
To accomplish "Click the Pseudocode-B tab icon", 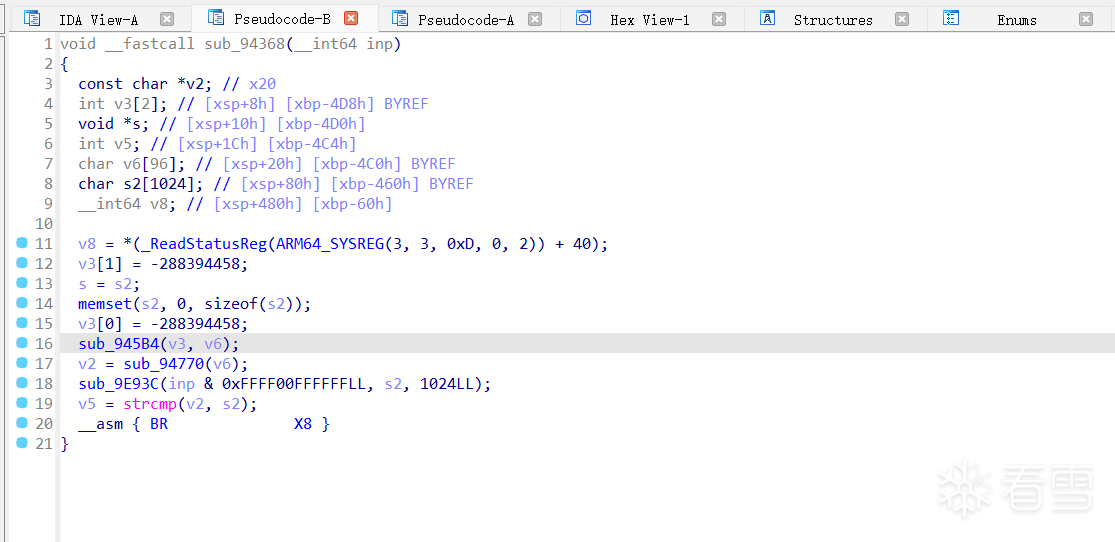I will 215,18.
